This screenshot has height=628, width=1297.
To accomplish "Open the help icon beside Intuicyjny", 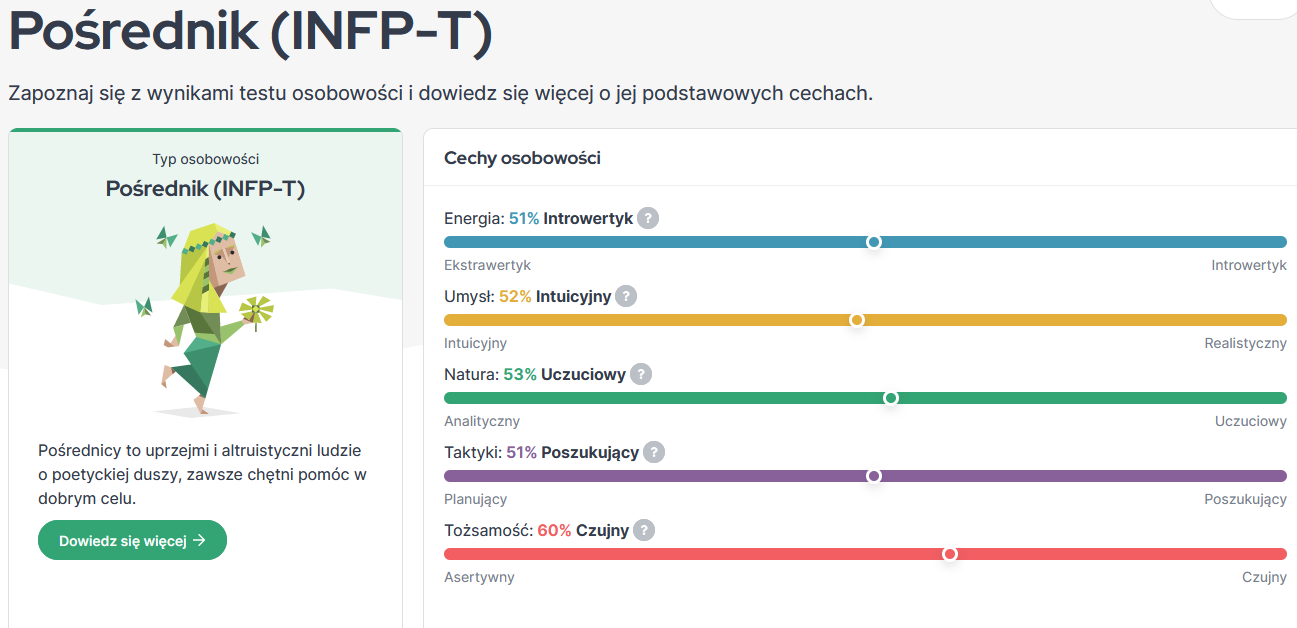I will point(626,296).
